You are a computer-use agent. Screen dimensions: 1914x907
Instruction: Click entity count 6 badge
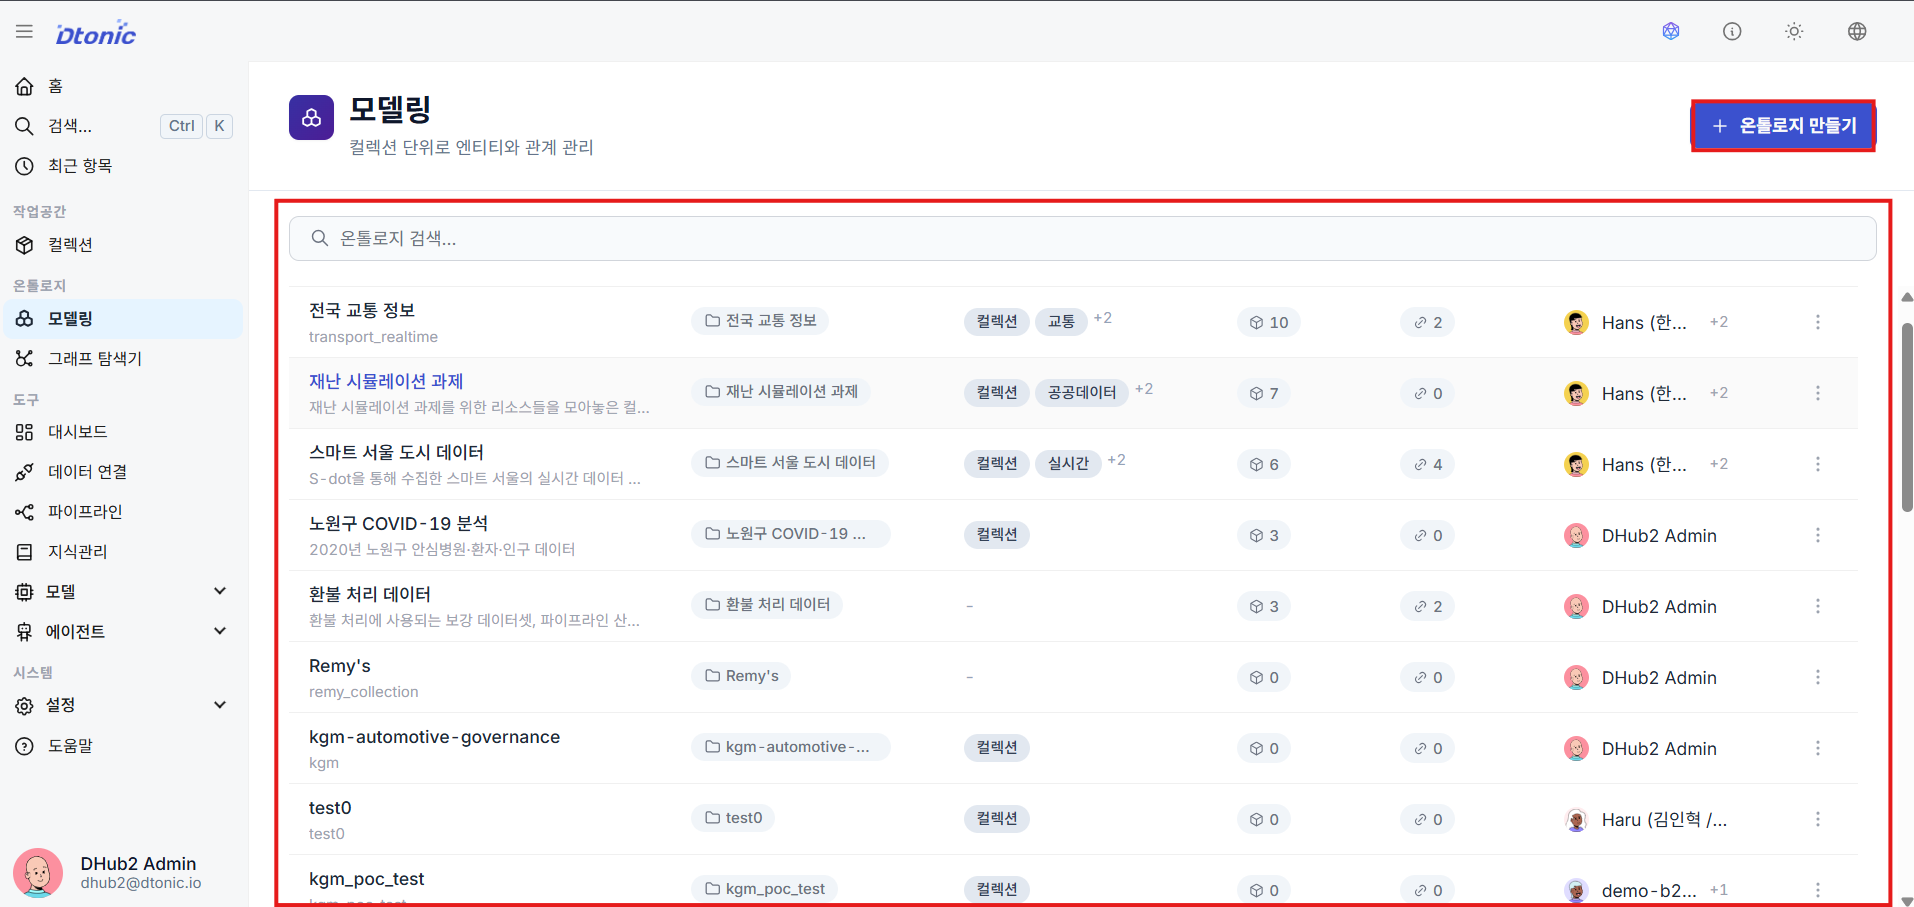(x=1264, y=465)
